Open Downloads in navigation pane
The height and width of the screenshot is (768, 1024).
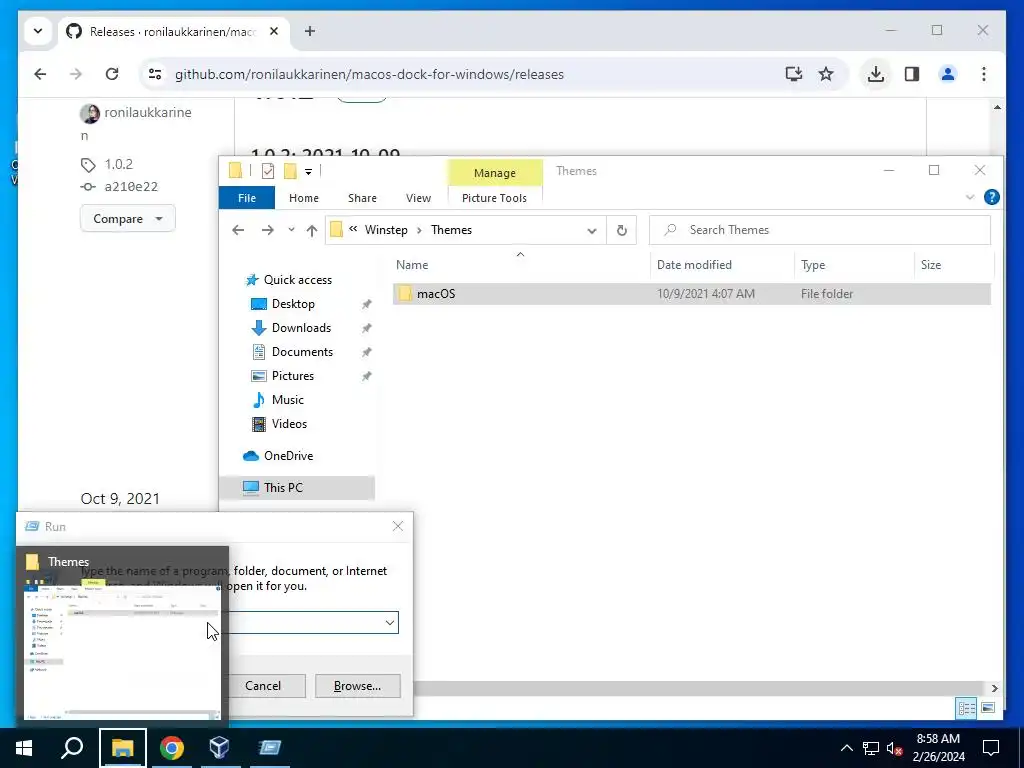[301, 328]
